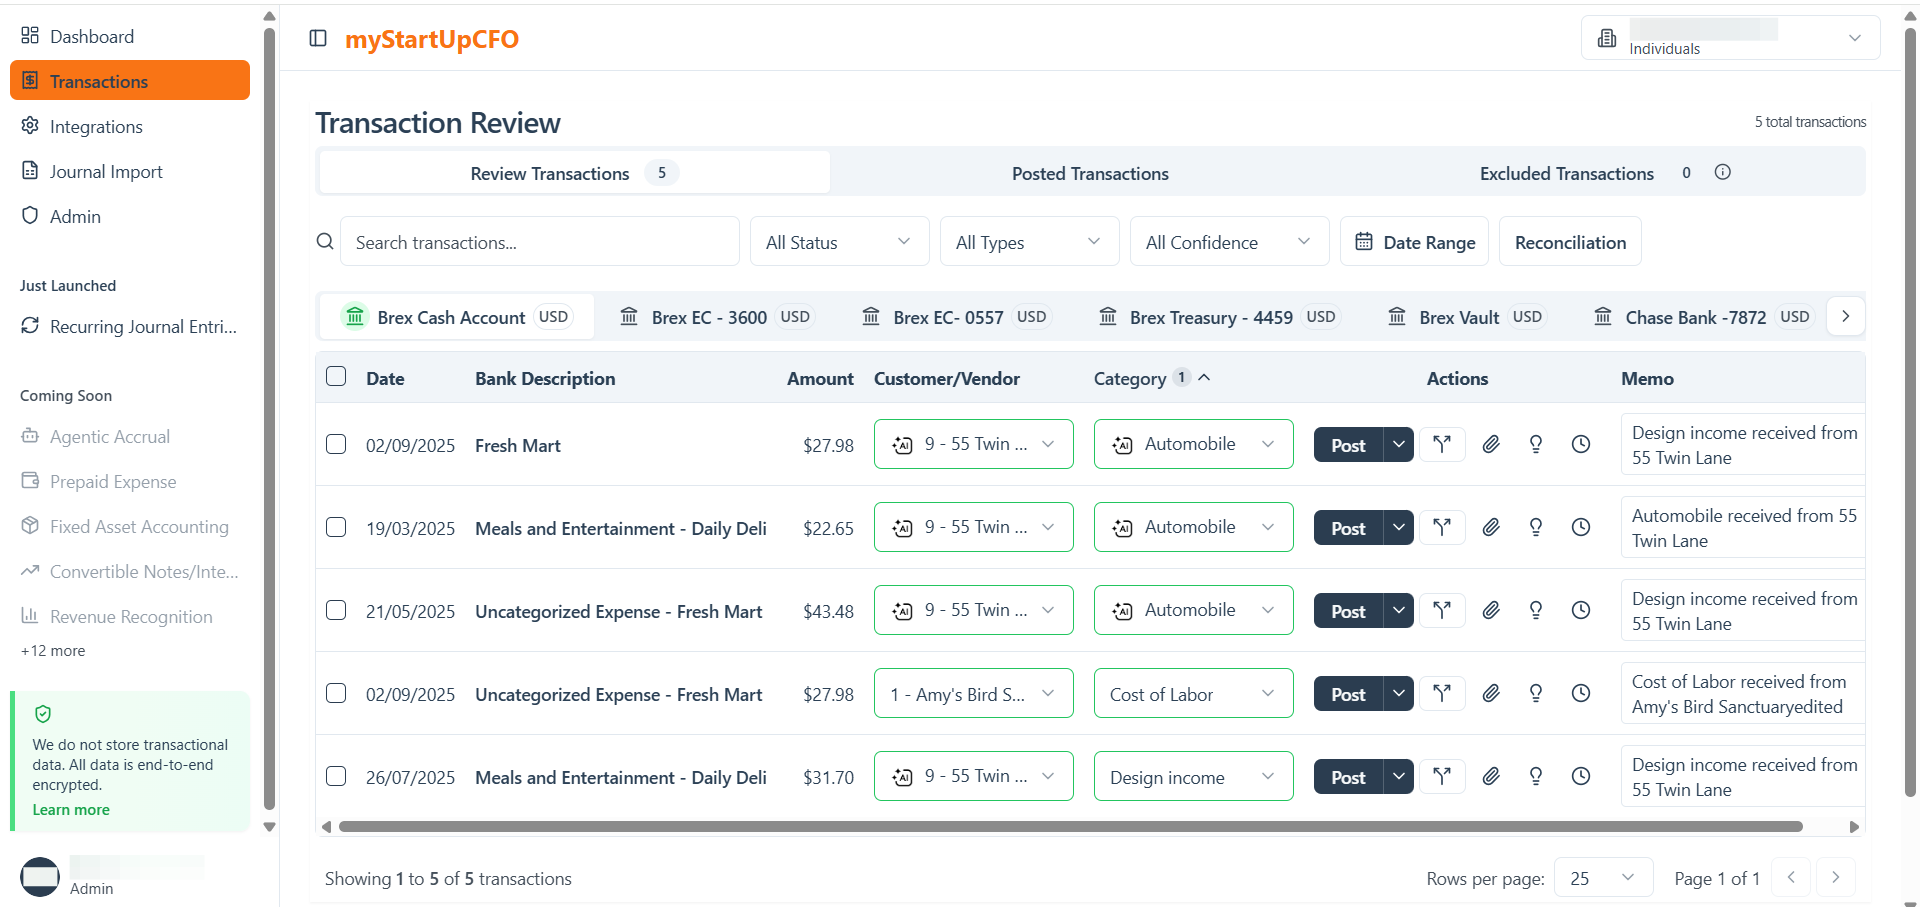Check the 02/09/2025 Uncategorized Expense row checkbox
The height and width of the screenshot is (907, 1920).
336,693
